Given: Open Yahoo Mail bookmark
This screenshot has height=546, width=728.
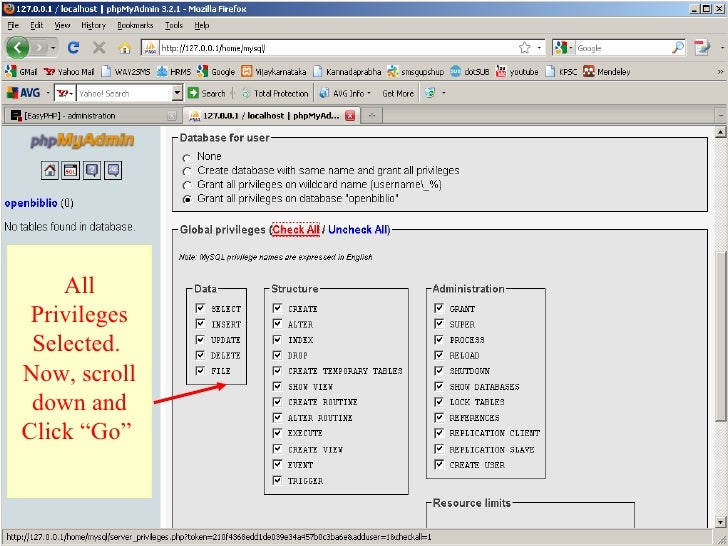Looking at the screenshot, I should point(69,72).
